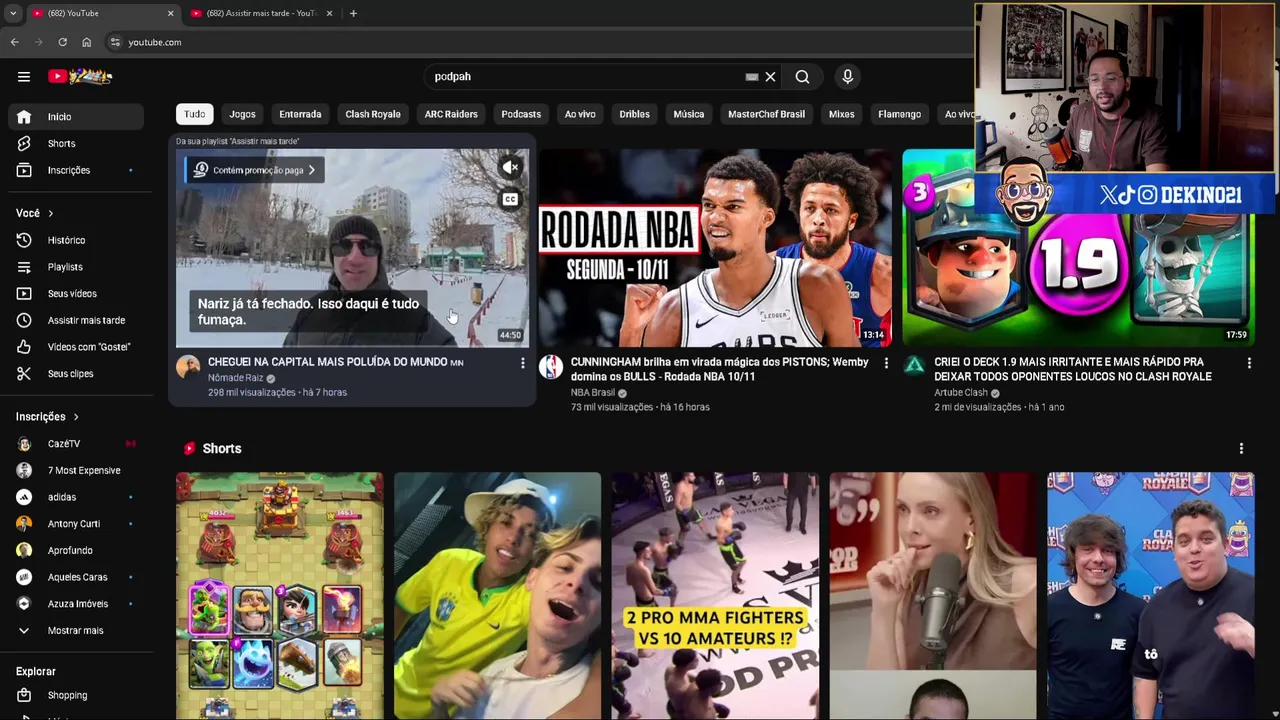Screen dimensions: 1280x720
Task: Open NBA Brasil channel link
Action: 593,393
